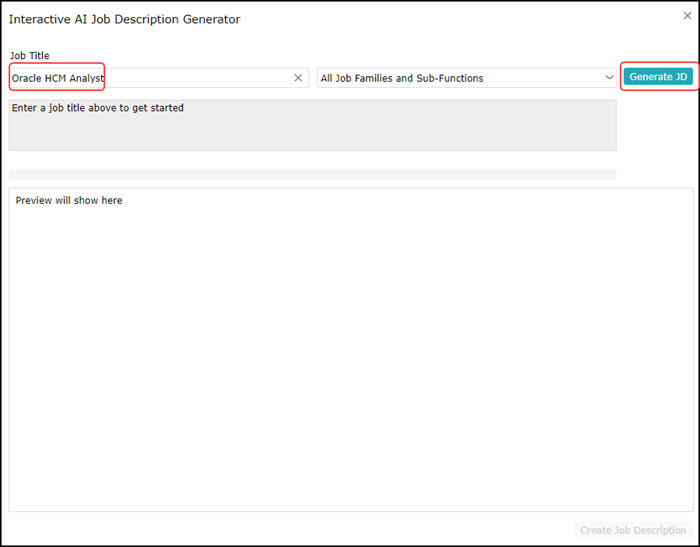Clear the Job Title field with the X icon
The width and height of the screenshot is (700, 547).
(x=298, y=78)
